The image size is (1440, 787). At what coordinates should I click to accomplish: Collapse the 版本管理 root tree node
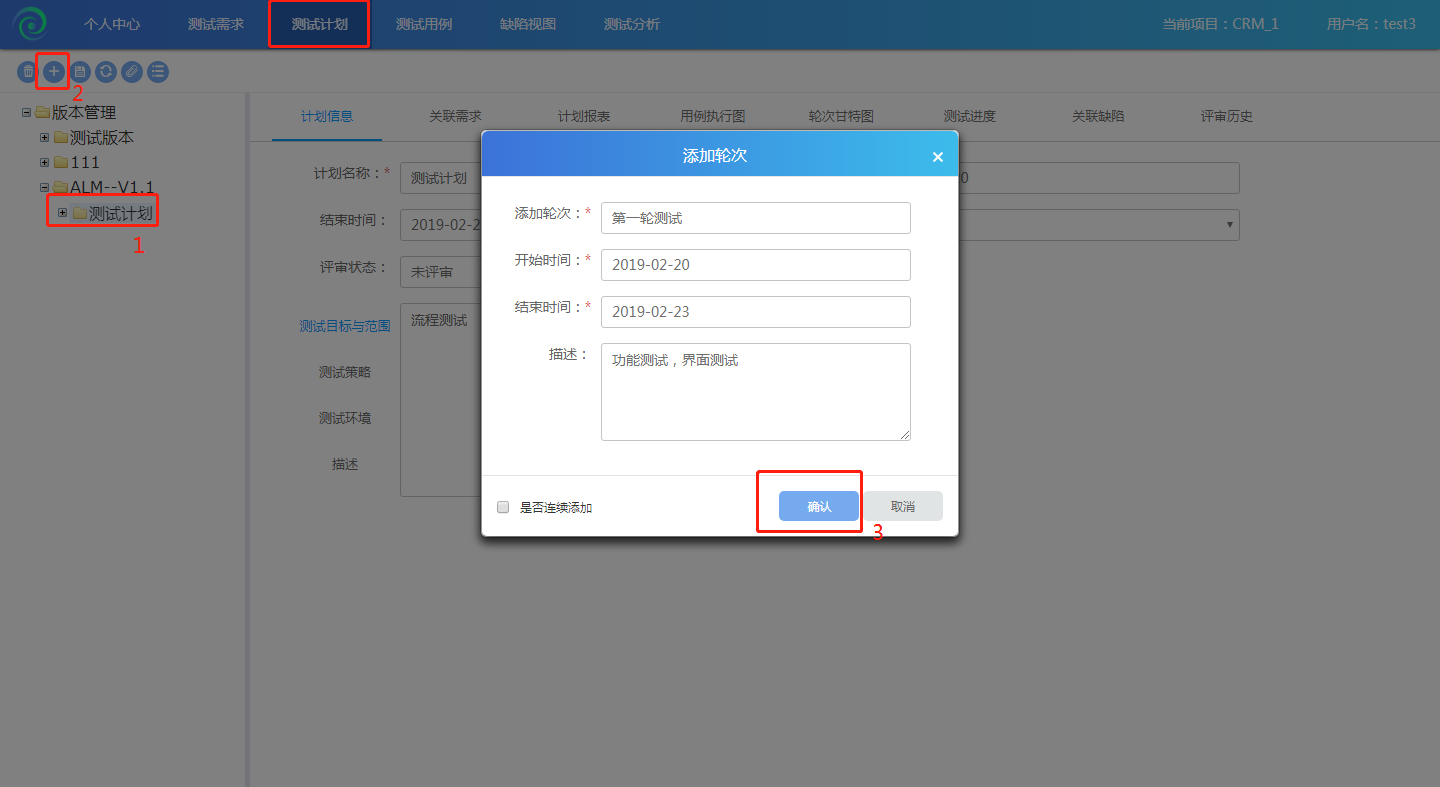26,112
